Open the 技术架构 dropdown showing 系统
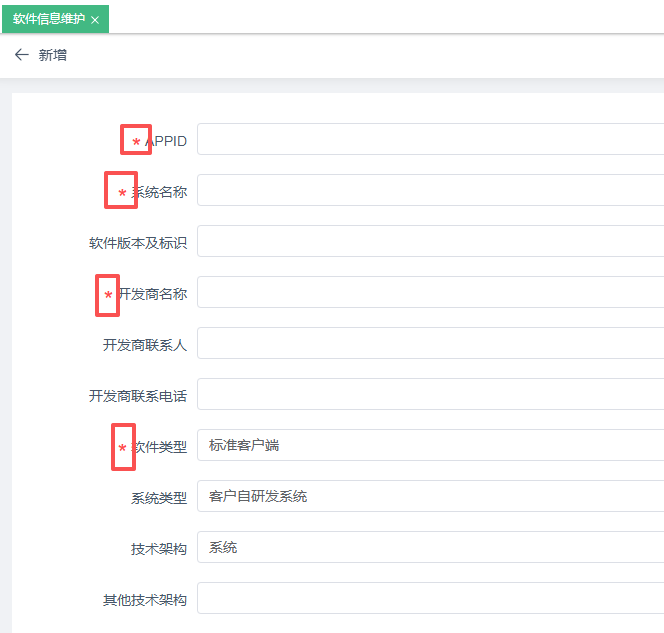The height and width of the screenshot is (633, 664). [x=430, y=547]
